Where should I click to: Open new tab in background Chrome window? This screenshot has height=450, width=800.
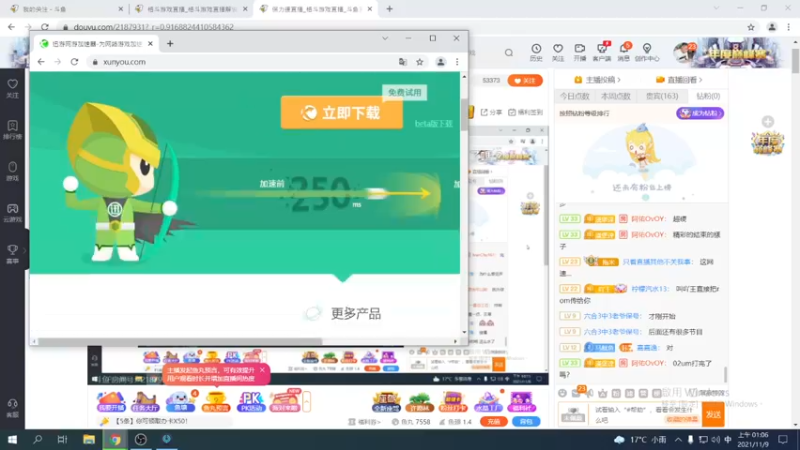[x=390, y=9]
